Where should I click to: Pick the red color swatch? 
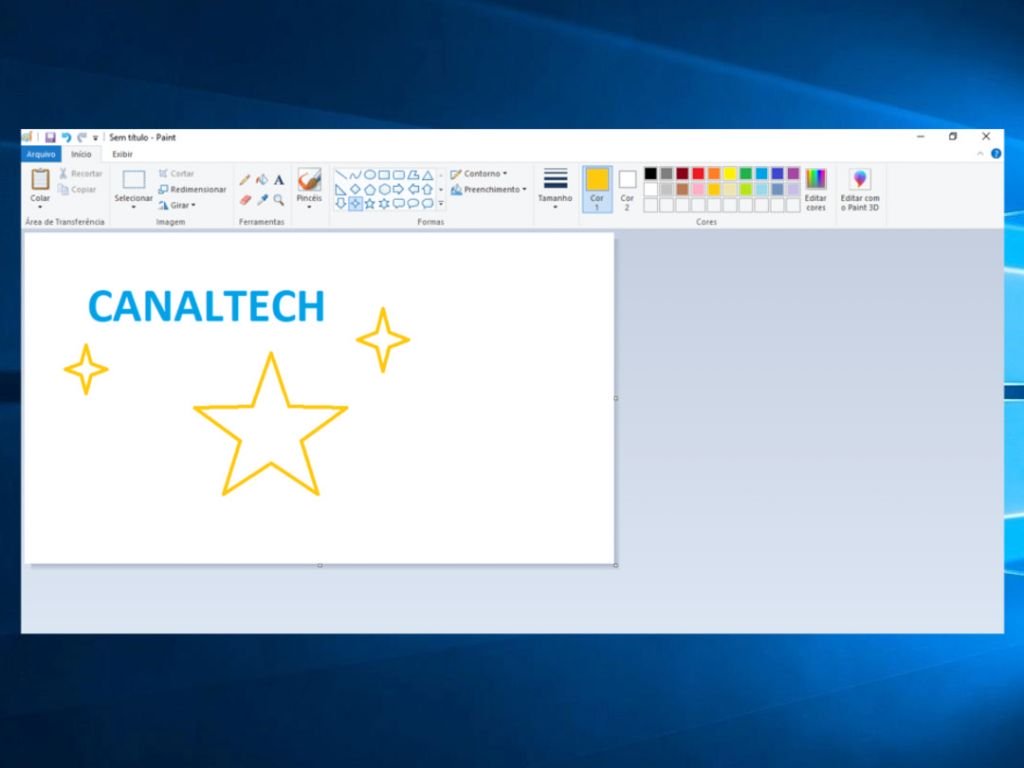(x=698, y=173)
